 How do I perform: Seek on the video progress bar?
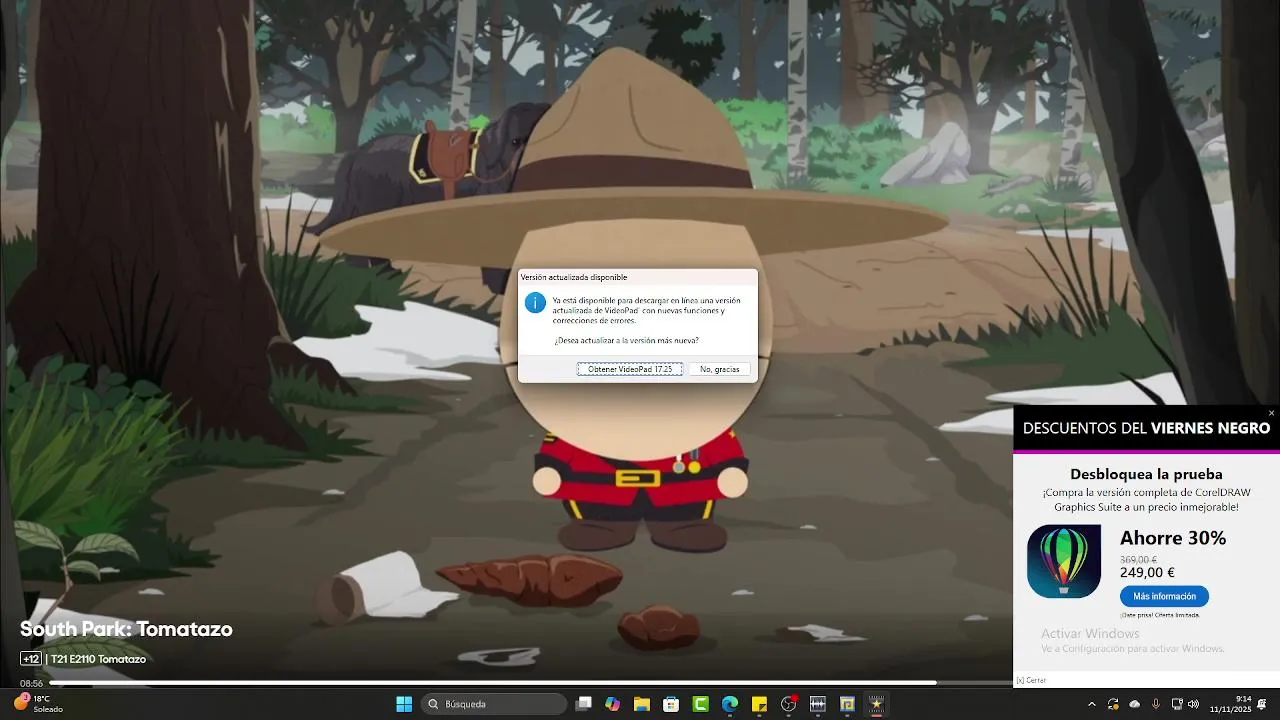point(530,683)
